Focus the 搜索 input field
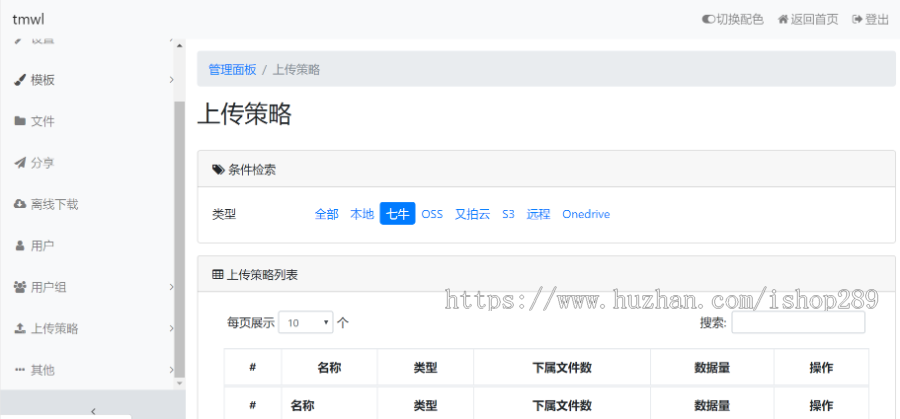900x419 pixels. tap(798, 323)
